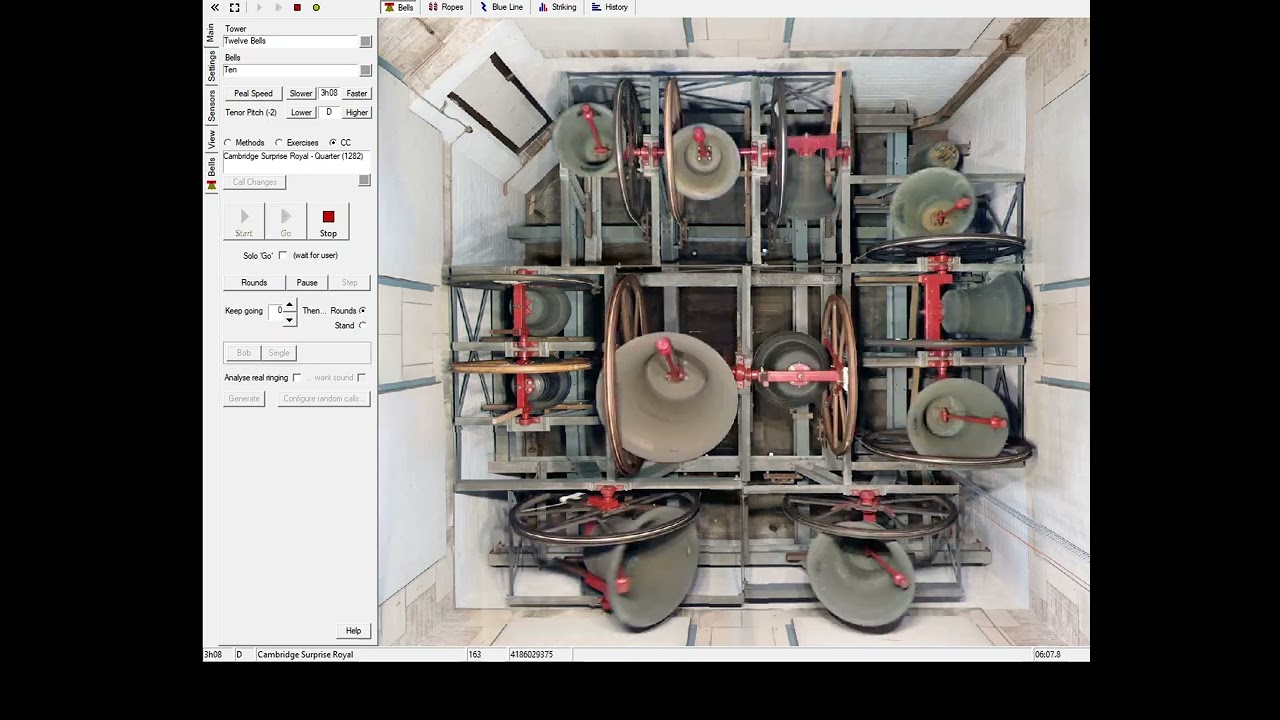Click the large tenor bell in the belfry view
1280x720 pixels.
click(x=667, y=395)
